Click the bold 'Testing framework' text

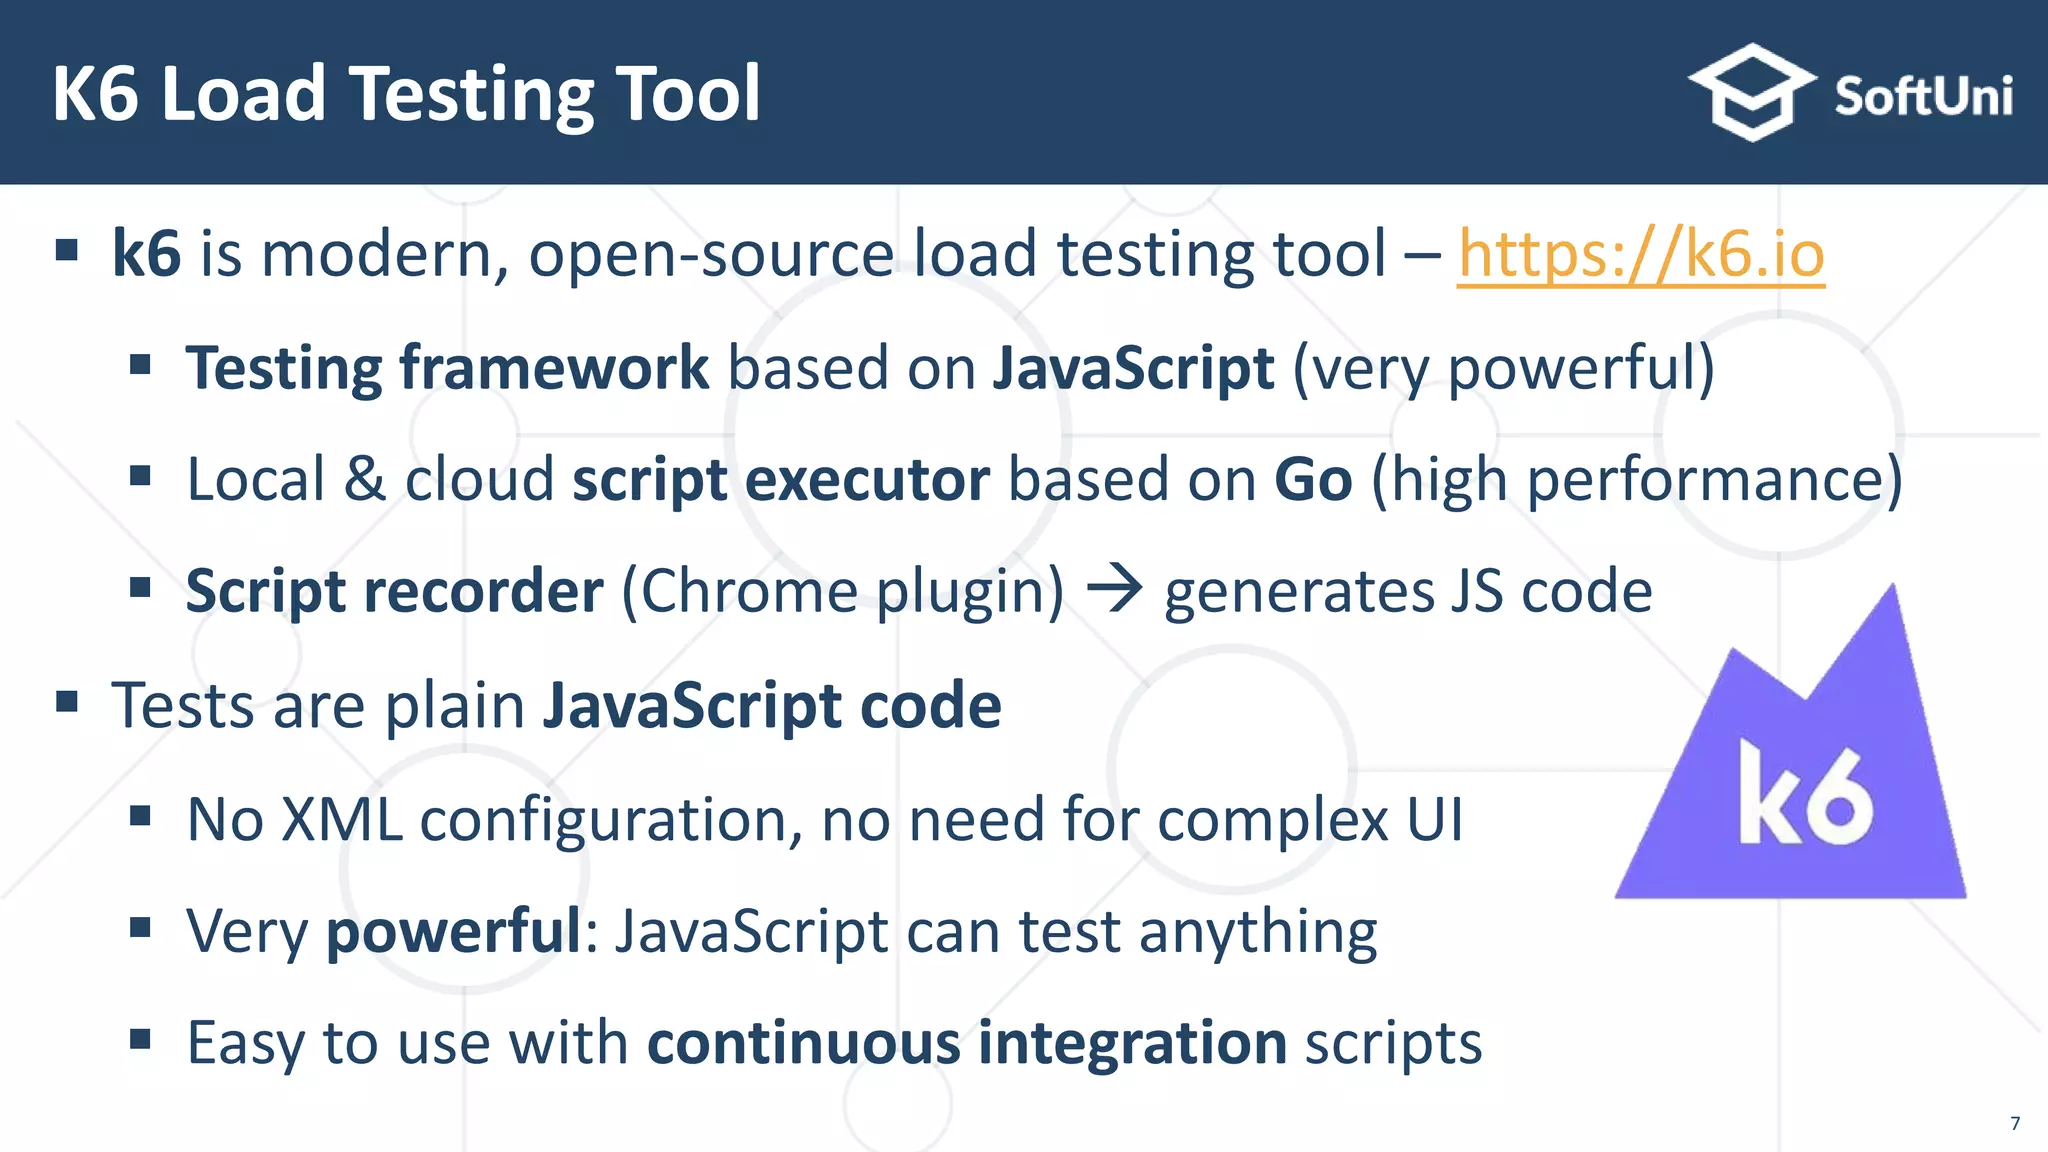447,368
